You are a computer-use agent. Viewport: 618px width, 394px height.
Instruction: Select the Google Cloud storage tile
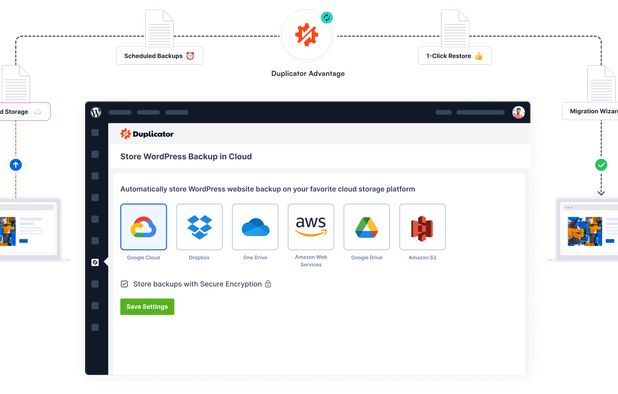point(143,227)
